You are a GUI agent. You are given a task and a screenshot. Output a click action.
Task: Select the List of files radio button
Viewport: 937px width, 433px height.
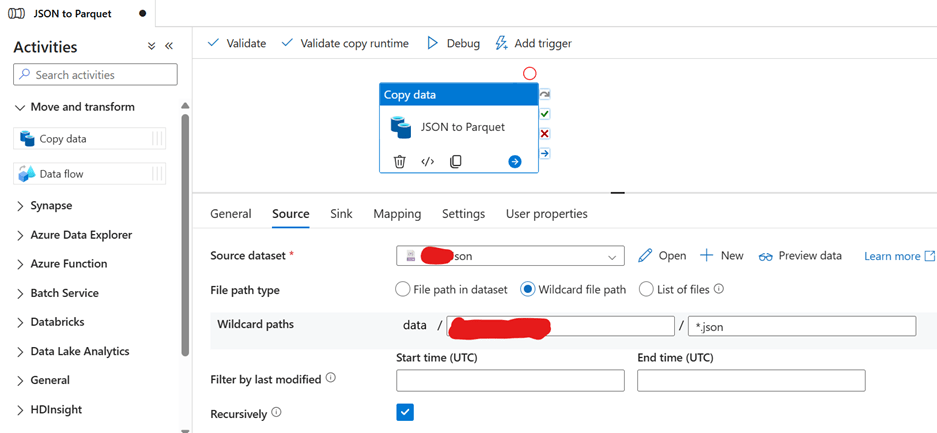click(646, 290)
